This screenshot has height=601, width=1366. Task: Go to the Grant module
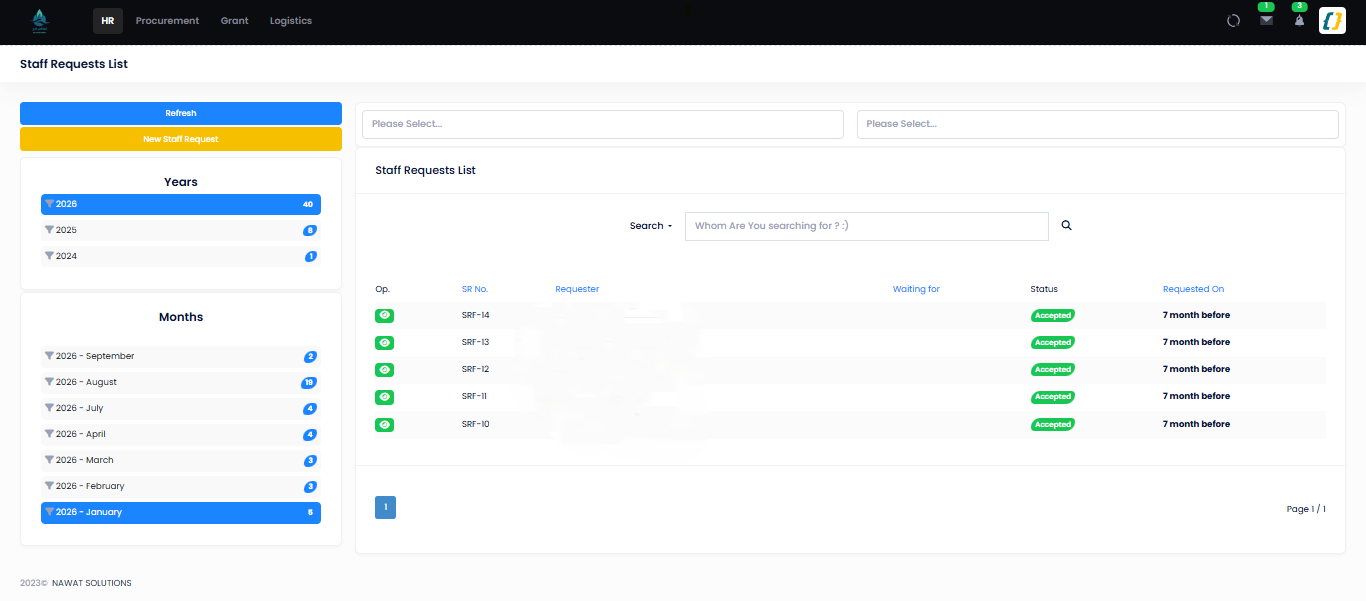(x=234, y=21)
